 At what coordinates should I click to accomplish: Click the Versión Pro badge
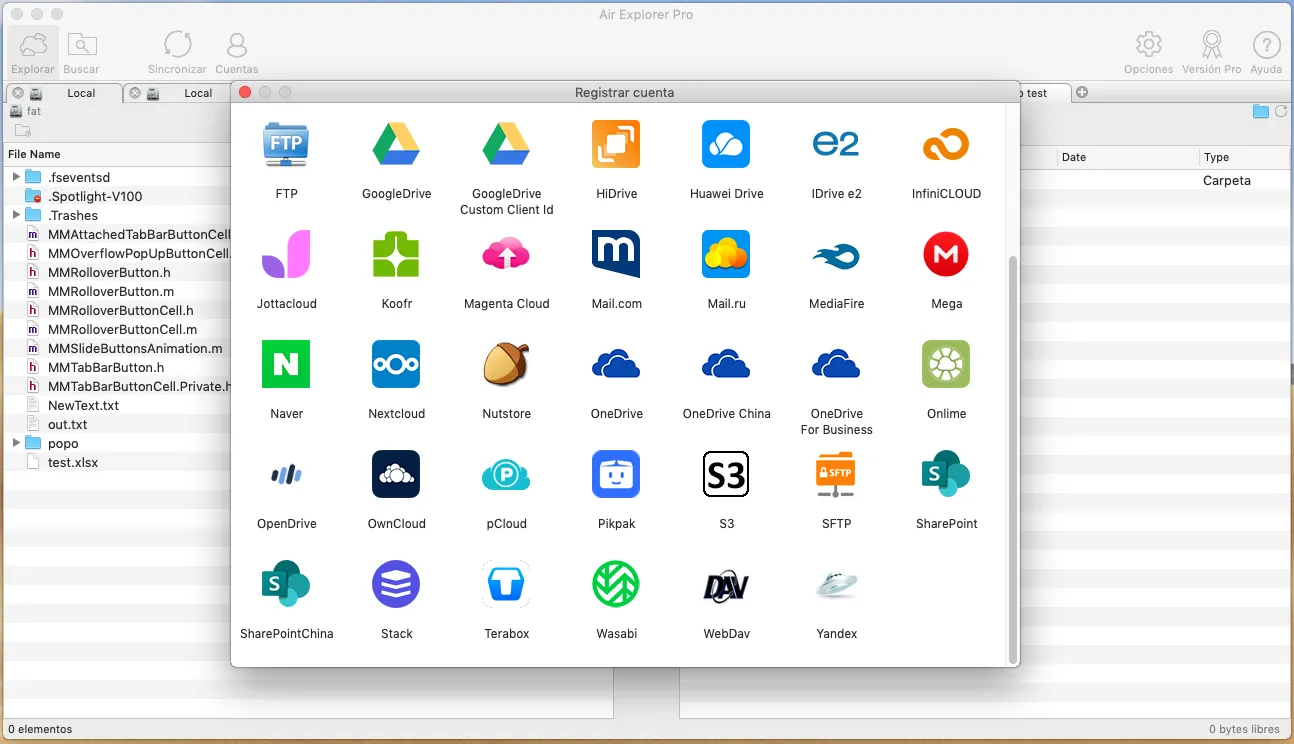[1211, 52]
